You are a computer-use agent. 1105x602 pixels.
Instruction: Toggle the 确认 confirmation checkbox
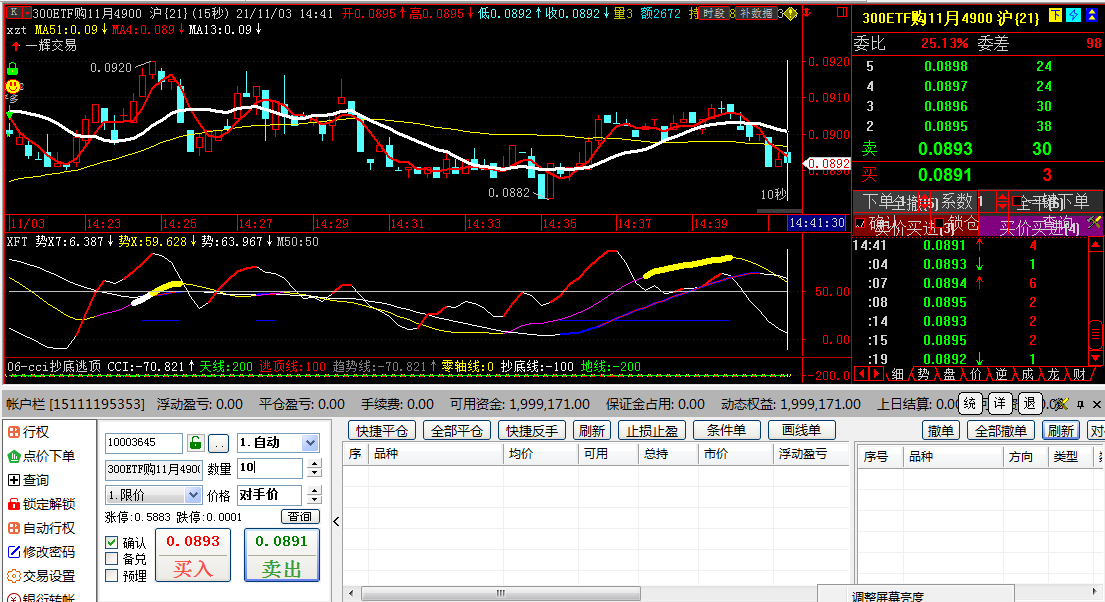(111, 543)
